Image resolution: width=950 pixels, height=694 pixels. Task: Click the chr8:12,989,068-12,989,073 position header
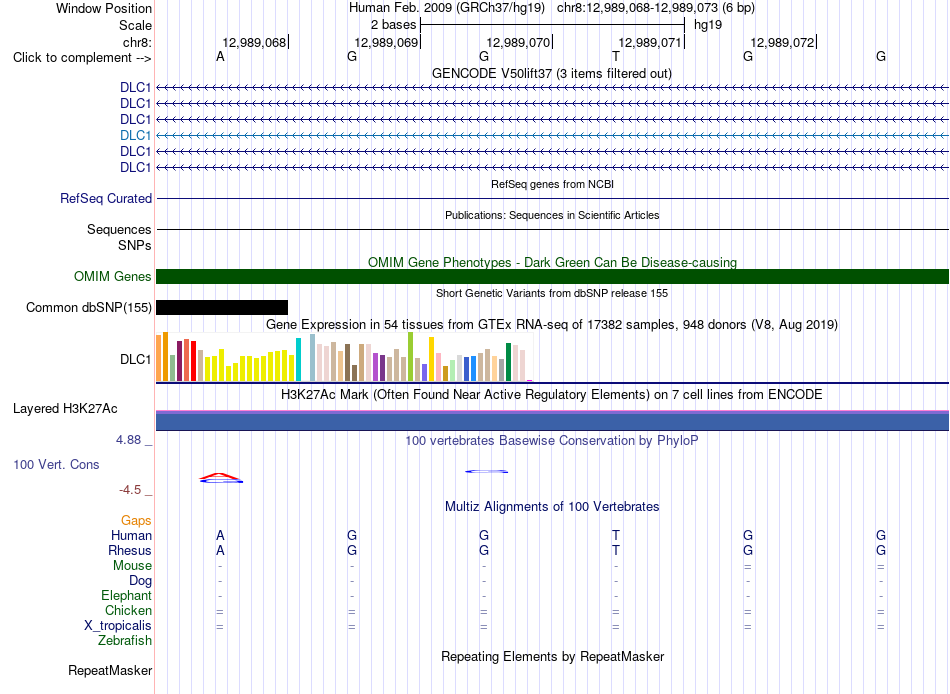point(656,8)
